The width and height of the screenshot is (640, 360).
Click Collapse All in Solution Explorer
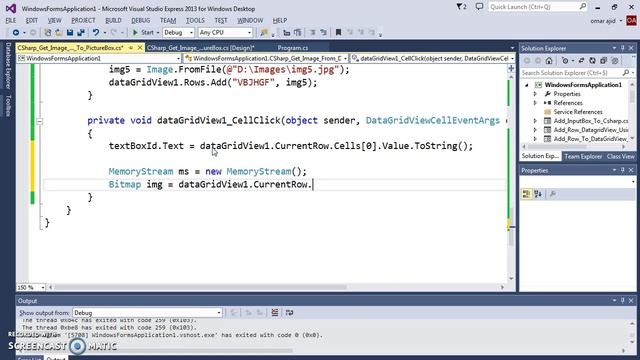[603, 60]
